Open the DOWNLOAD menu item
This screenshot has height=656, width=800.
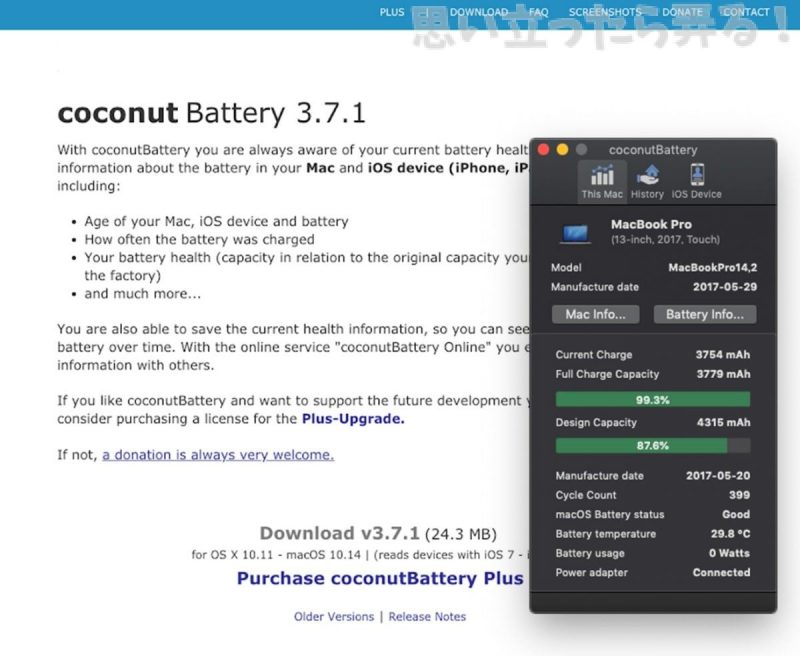tap(479, 12)
